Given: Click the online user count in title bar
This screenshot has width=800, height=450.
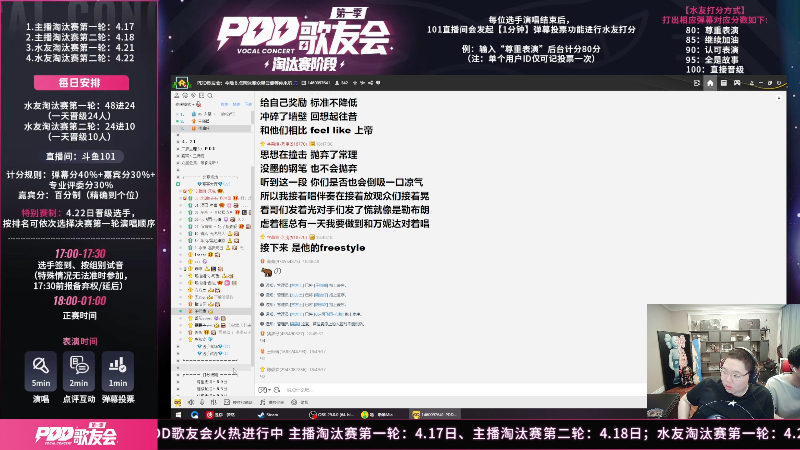Looking at the screenshot, I should pyautogui.click(x=341, y=83).
